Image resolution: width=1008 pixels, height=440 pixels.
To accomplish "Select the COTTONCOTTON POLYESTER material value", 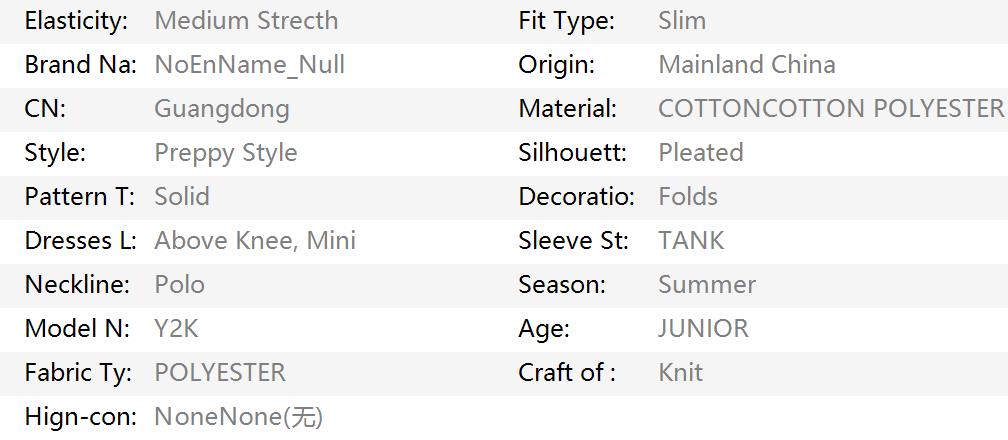I will pos(831,109).
